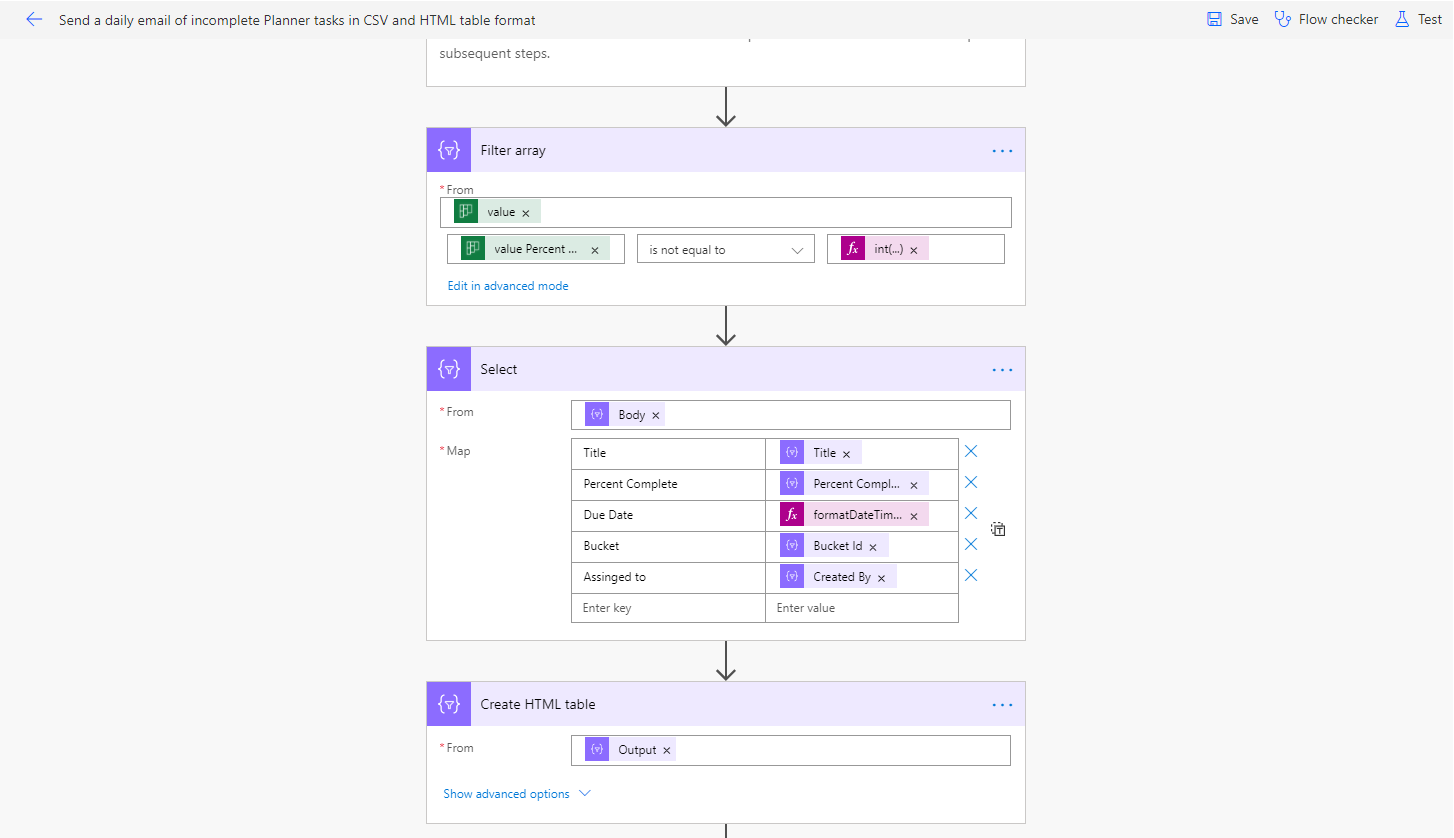Screen dimensions: 1454x838
Task: Open Select action options menu (ellipsis)
Action: pyautogui.click(x=1002, y=370)
